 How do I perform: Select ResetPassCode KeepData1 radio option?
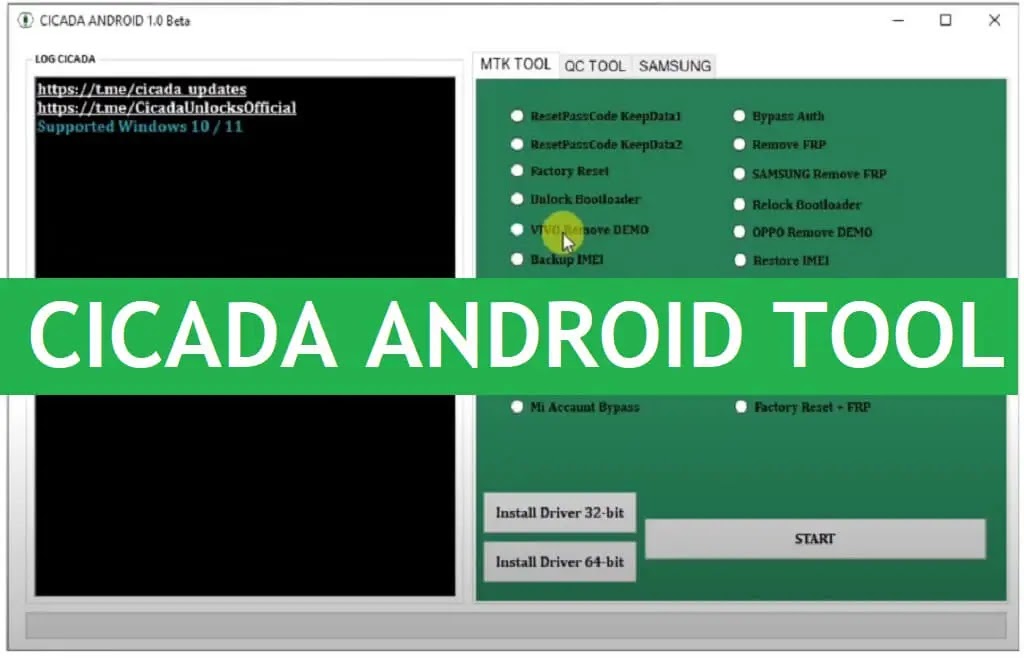[x=517, y=116]
